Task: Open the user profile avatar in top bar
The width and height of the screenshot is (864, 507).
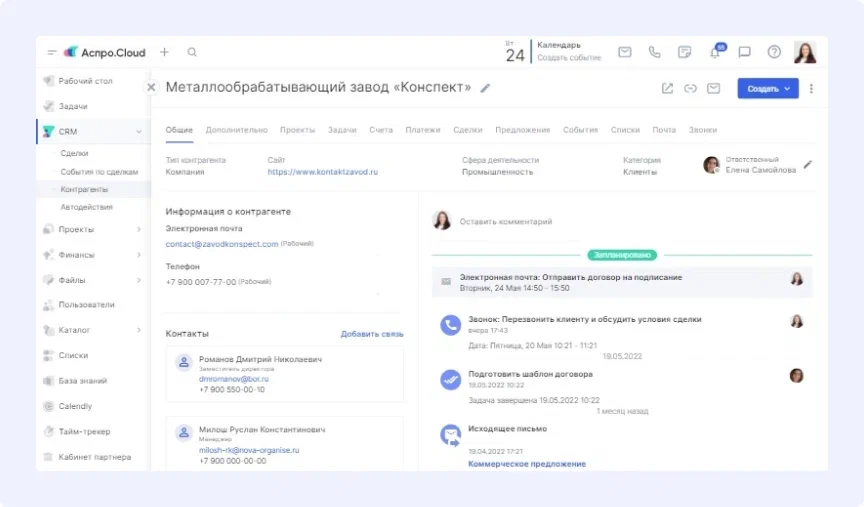Action: 805,52
